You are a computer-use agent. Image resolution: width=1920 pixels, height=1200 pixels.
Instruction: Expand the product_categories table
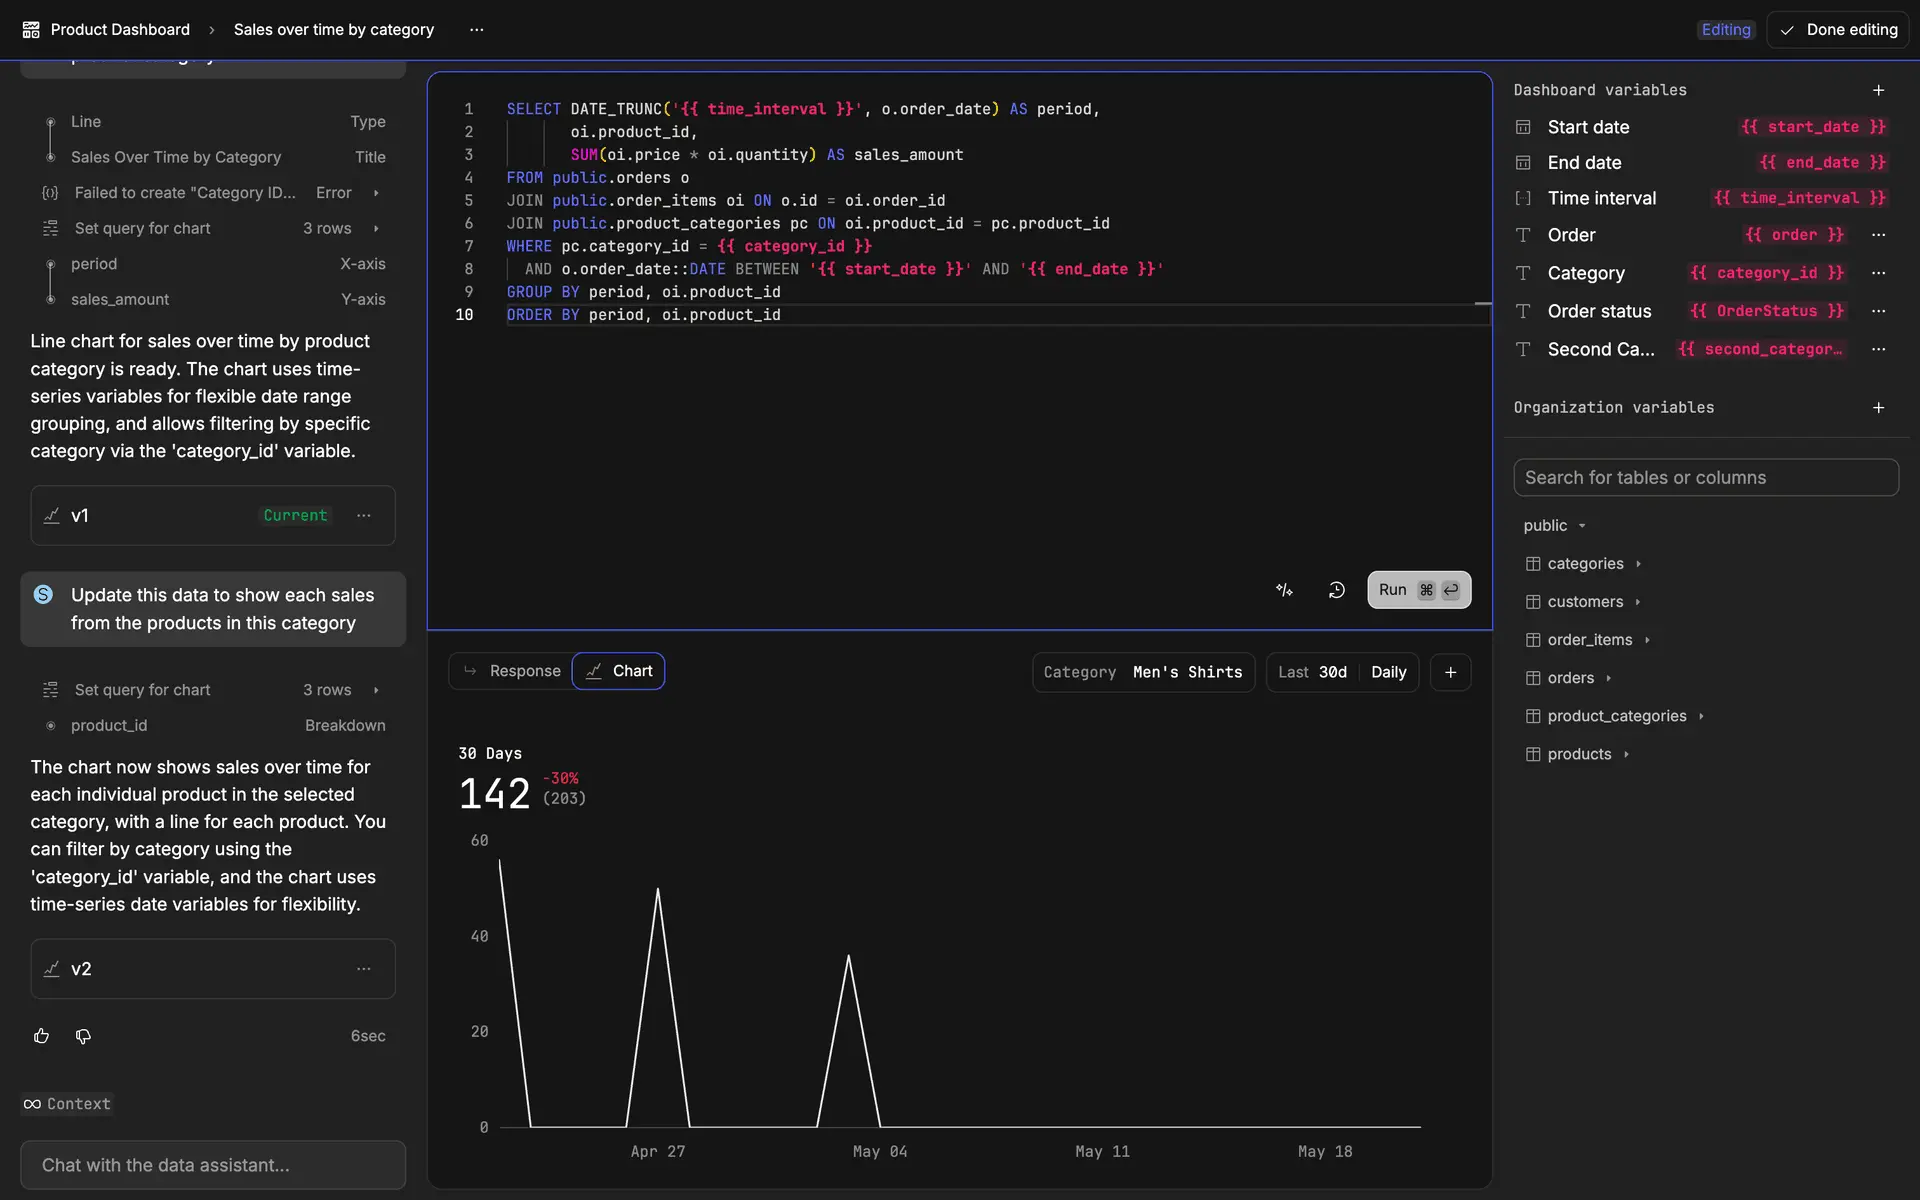tap(1616, 716)
